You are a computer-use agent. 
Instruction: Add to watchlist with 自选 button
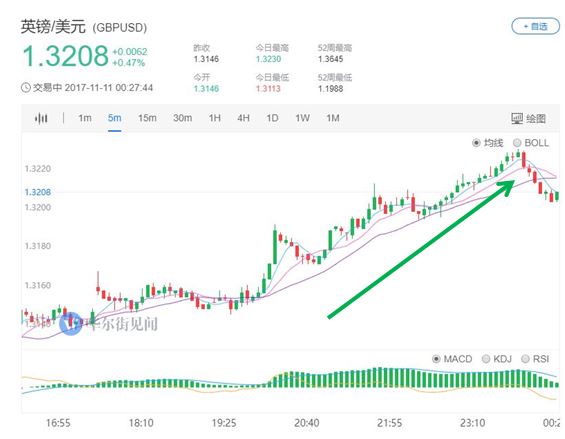[535, 26]
